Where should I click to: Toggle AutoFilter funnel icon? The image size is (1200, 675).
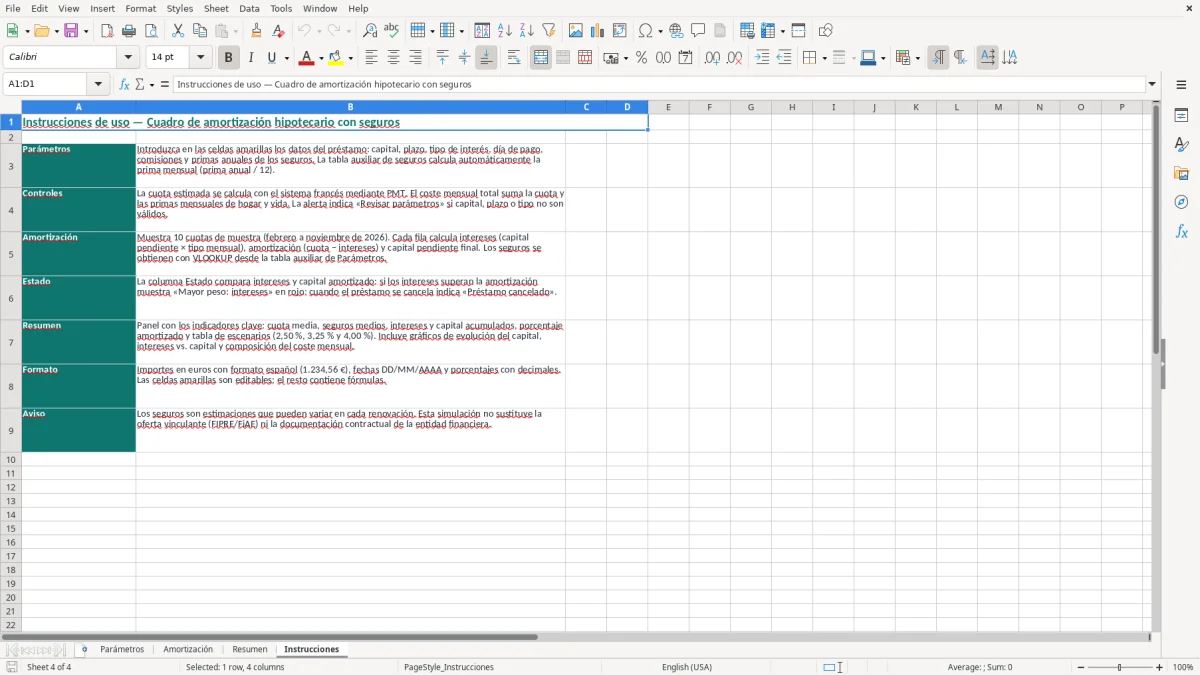[549, 31]
